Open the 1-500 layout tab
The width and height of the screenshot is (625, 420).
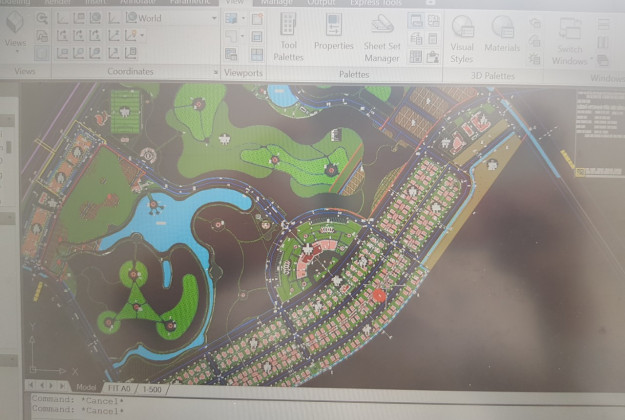click(x=152, y=387)
